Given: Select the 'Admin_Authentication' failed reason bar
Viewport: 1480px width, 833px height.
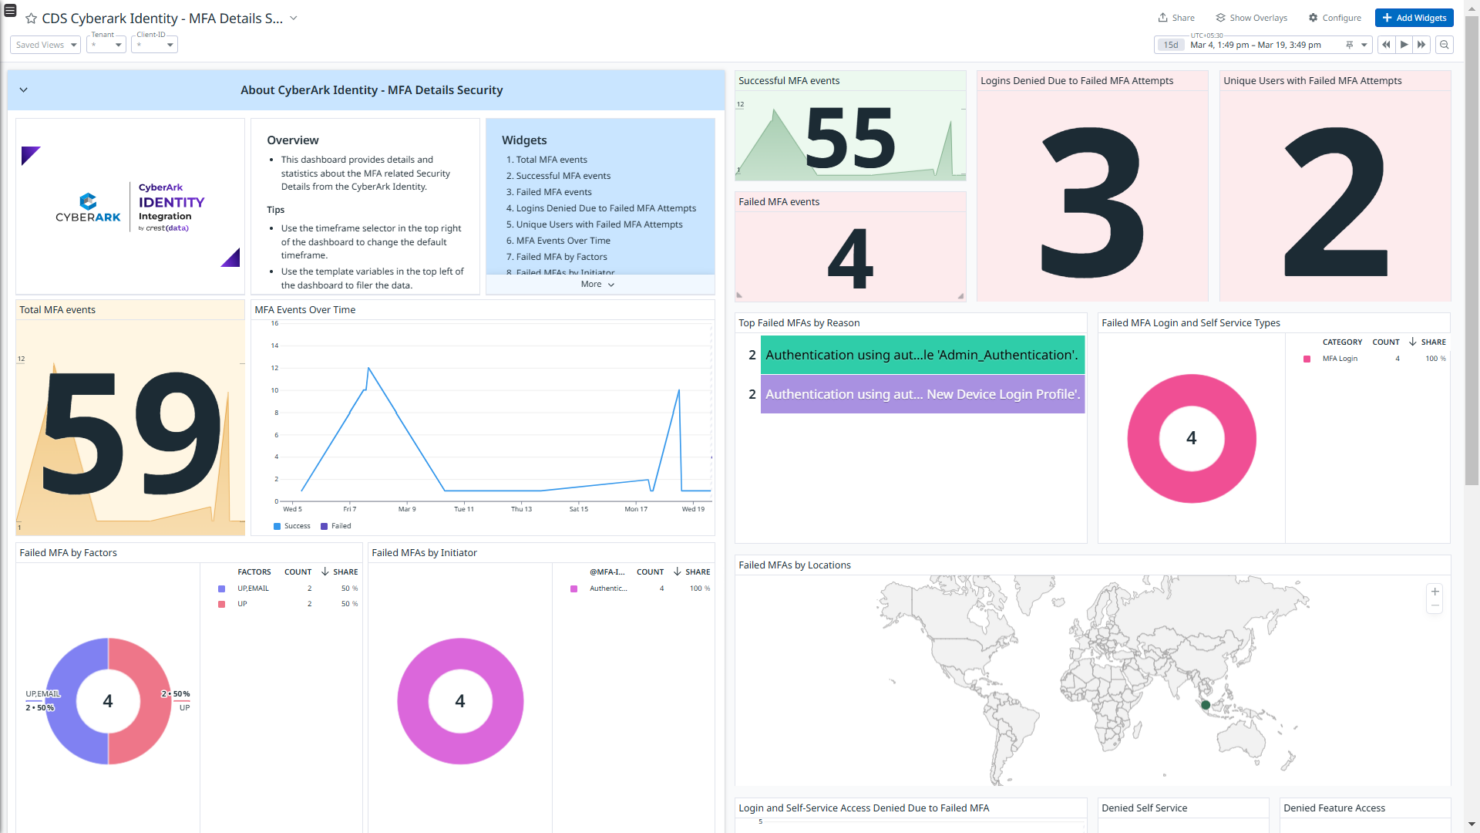Looking at the screenshot, I should [922, 355].
